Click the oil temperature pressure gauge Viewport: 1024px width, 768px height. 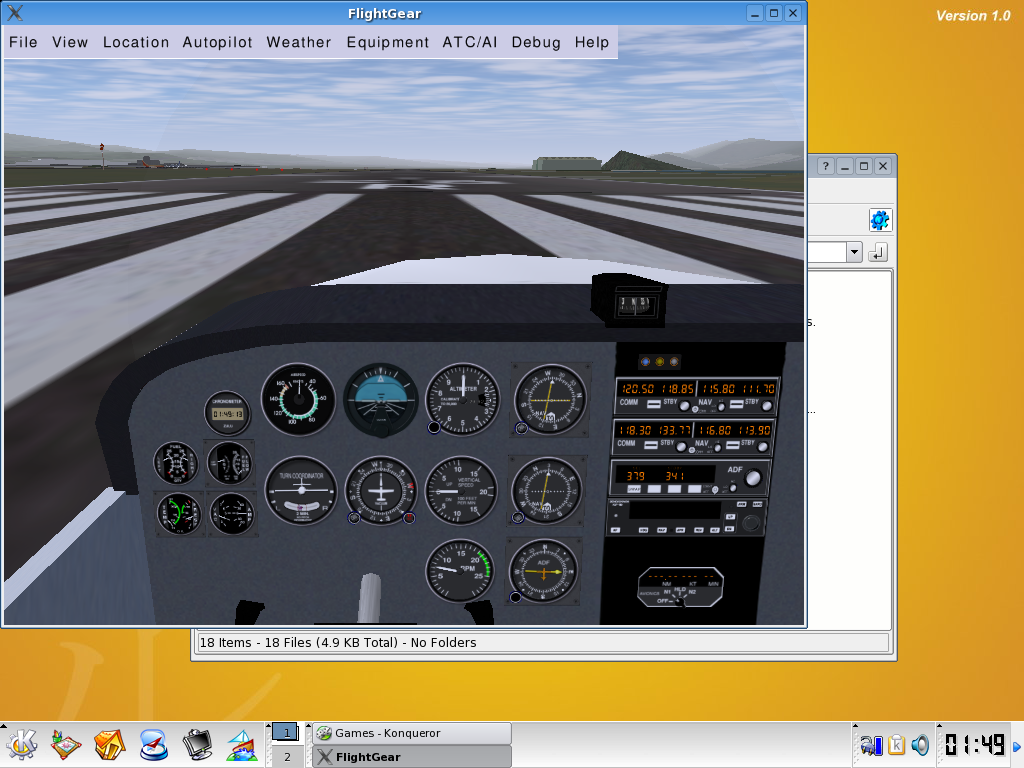tap(178, 514)
